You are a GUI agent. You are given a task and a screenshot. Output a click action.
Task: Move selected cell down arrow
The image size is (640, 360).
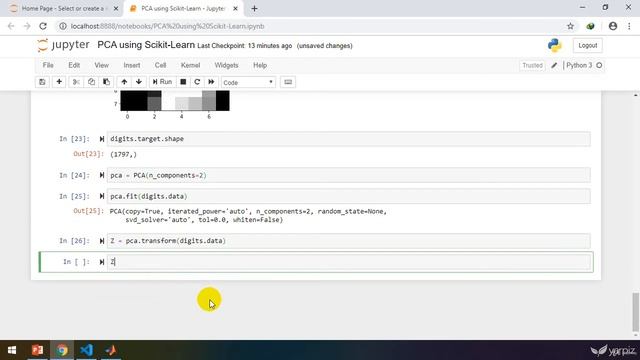tap(139, 82)
